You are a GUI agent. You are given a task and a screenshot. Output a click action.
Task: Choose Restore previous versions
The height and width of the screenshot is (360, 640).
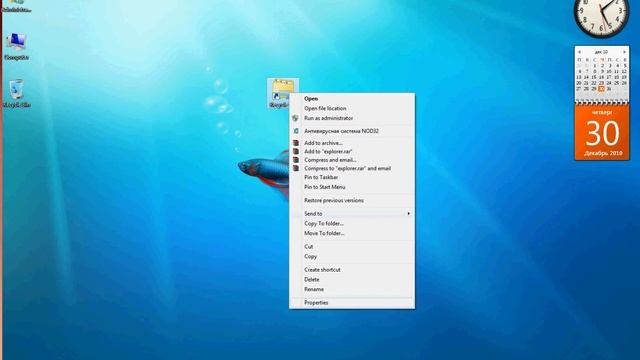point(352,200)
